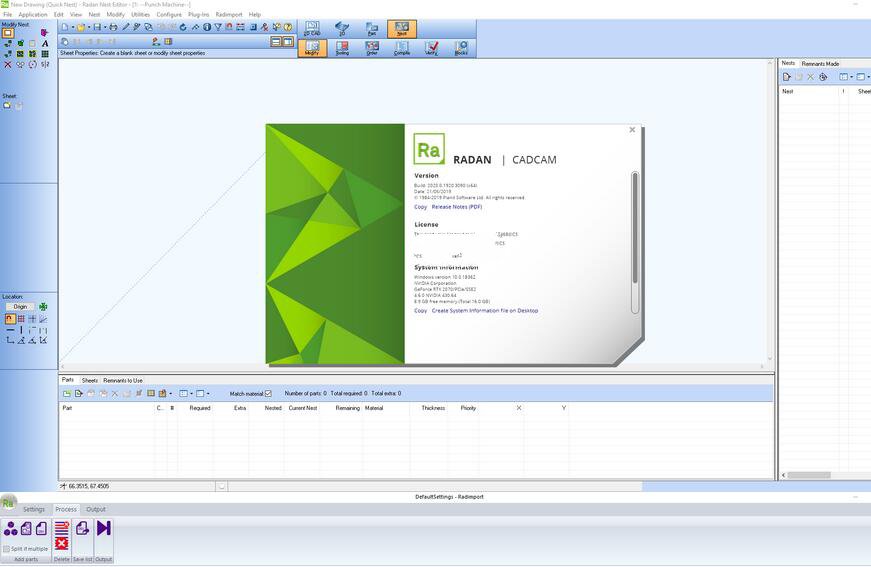Screen dimensions: 871x567
Task: Open the Radimport menu
Action: (x=229, y=14)
